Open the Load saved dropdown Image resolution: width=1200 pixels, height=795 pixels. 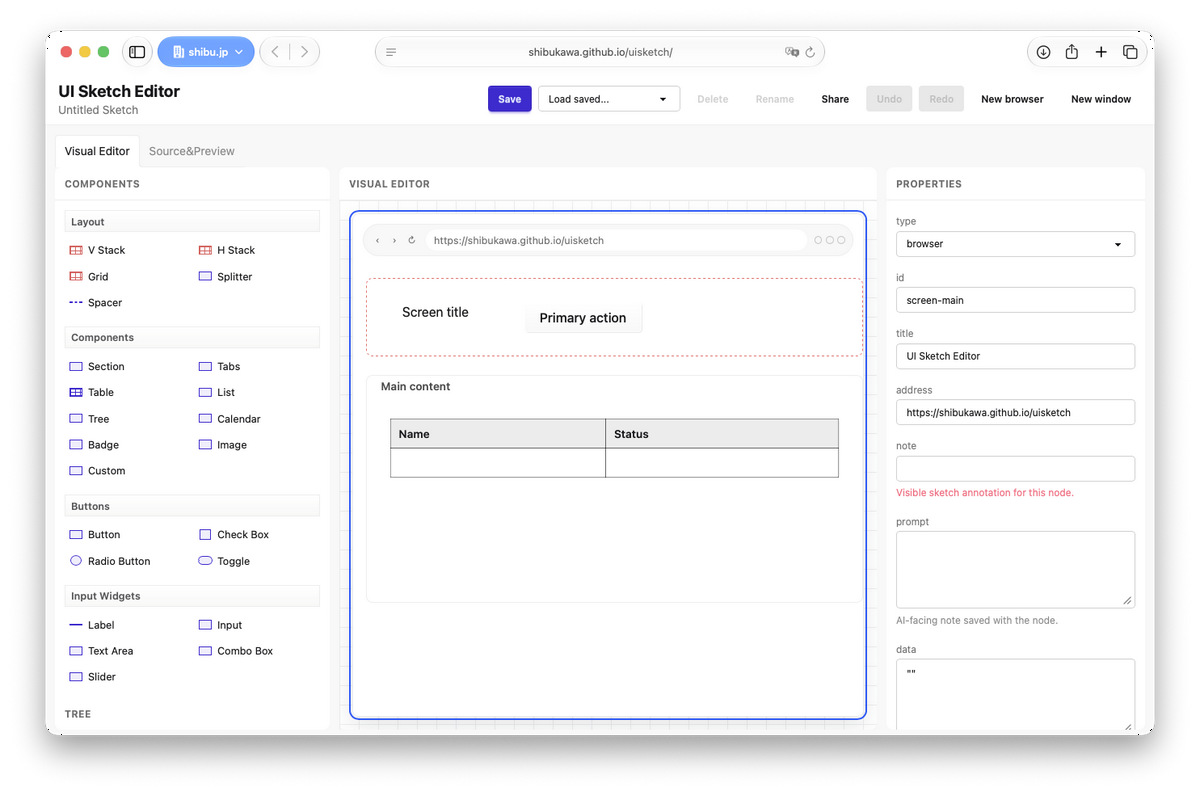pos(609,99)
